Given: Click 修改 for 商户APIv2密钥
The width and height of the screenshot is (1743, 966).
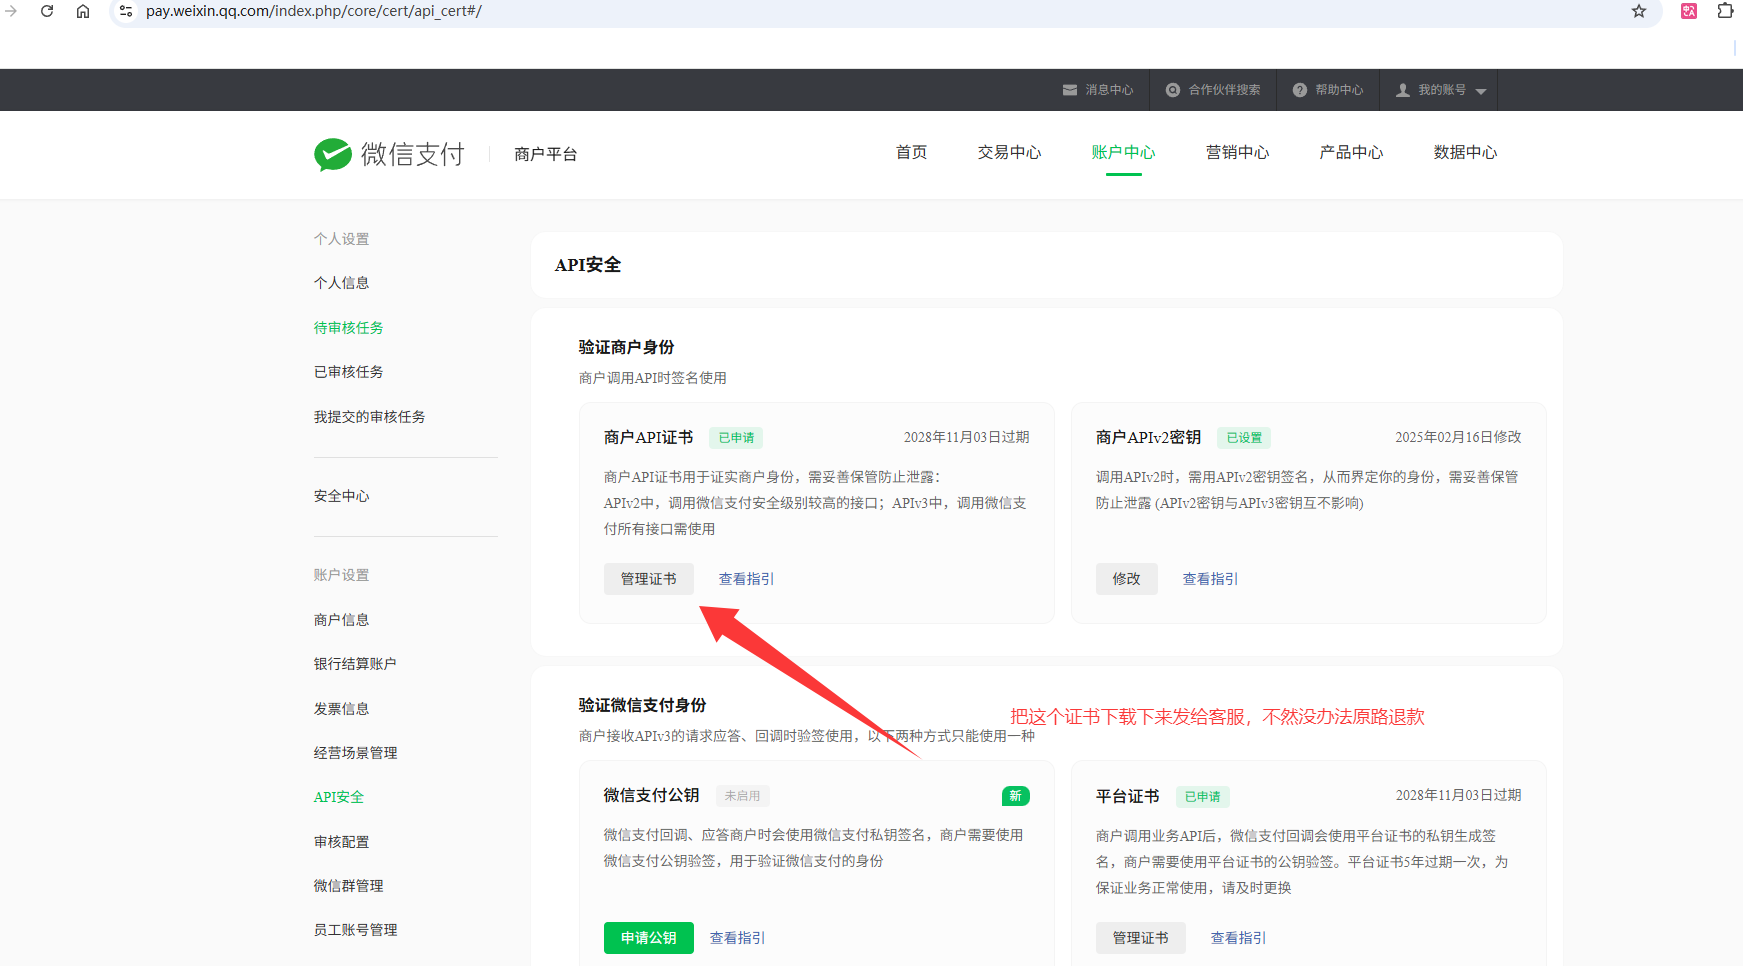Looking at the screenshot, I should click(x=1126, y=579).
